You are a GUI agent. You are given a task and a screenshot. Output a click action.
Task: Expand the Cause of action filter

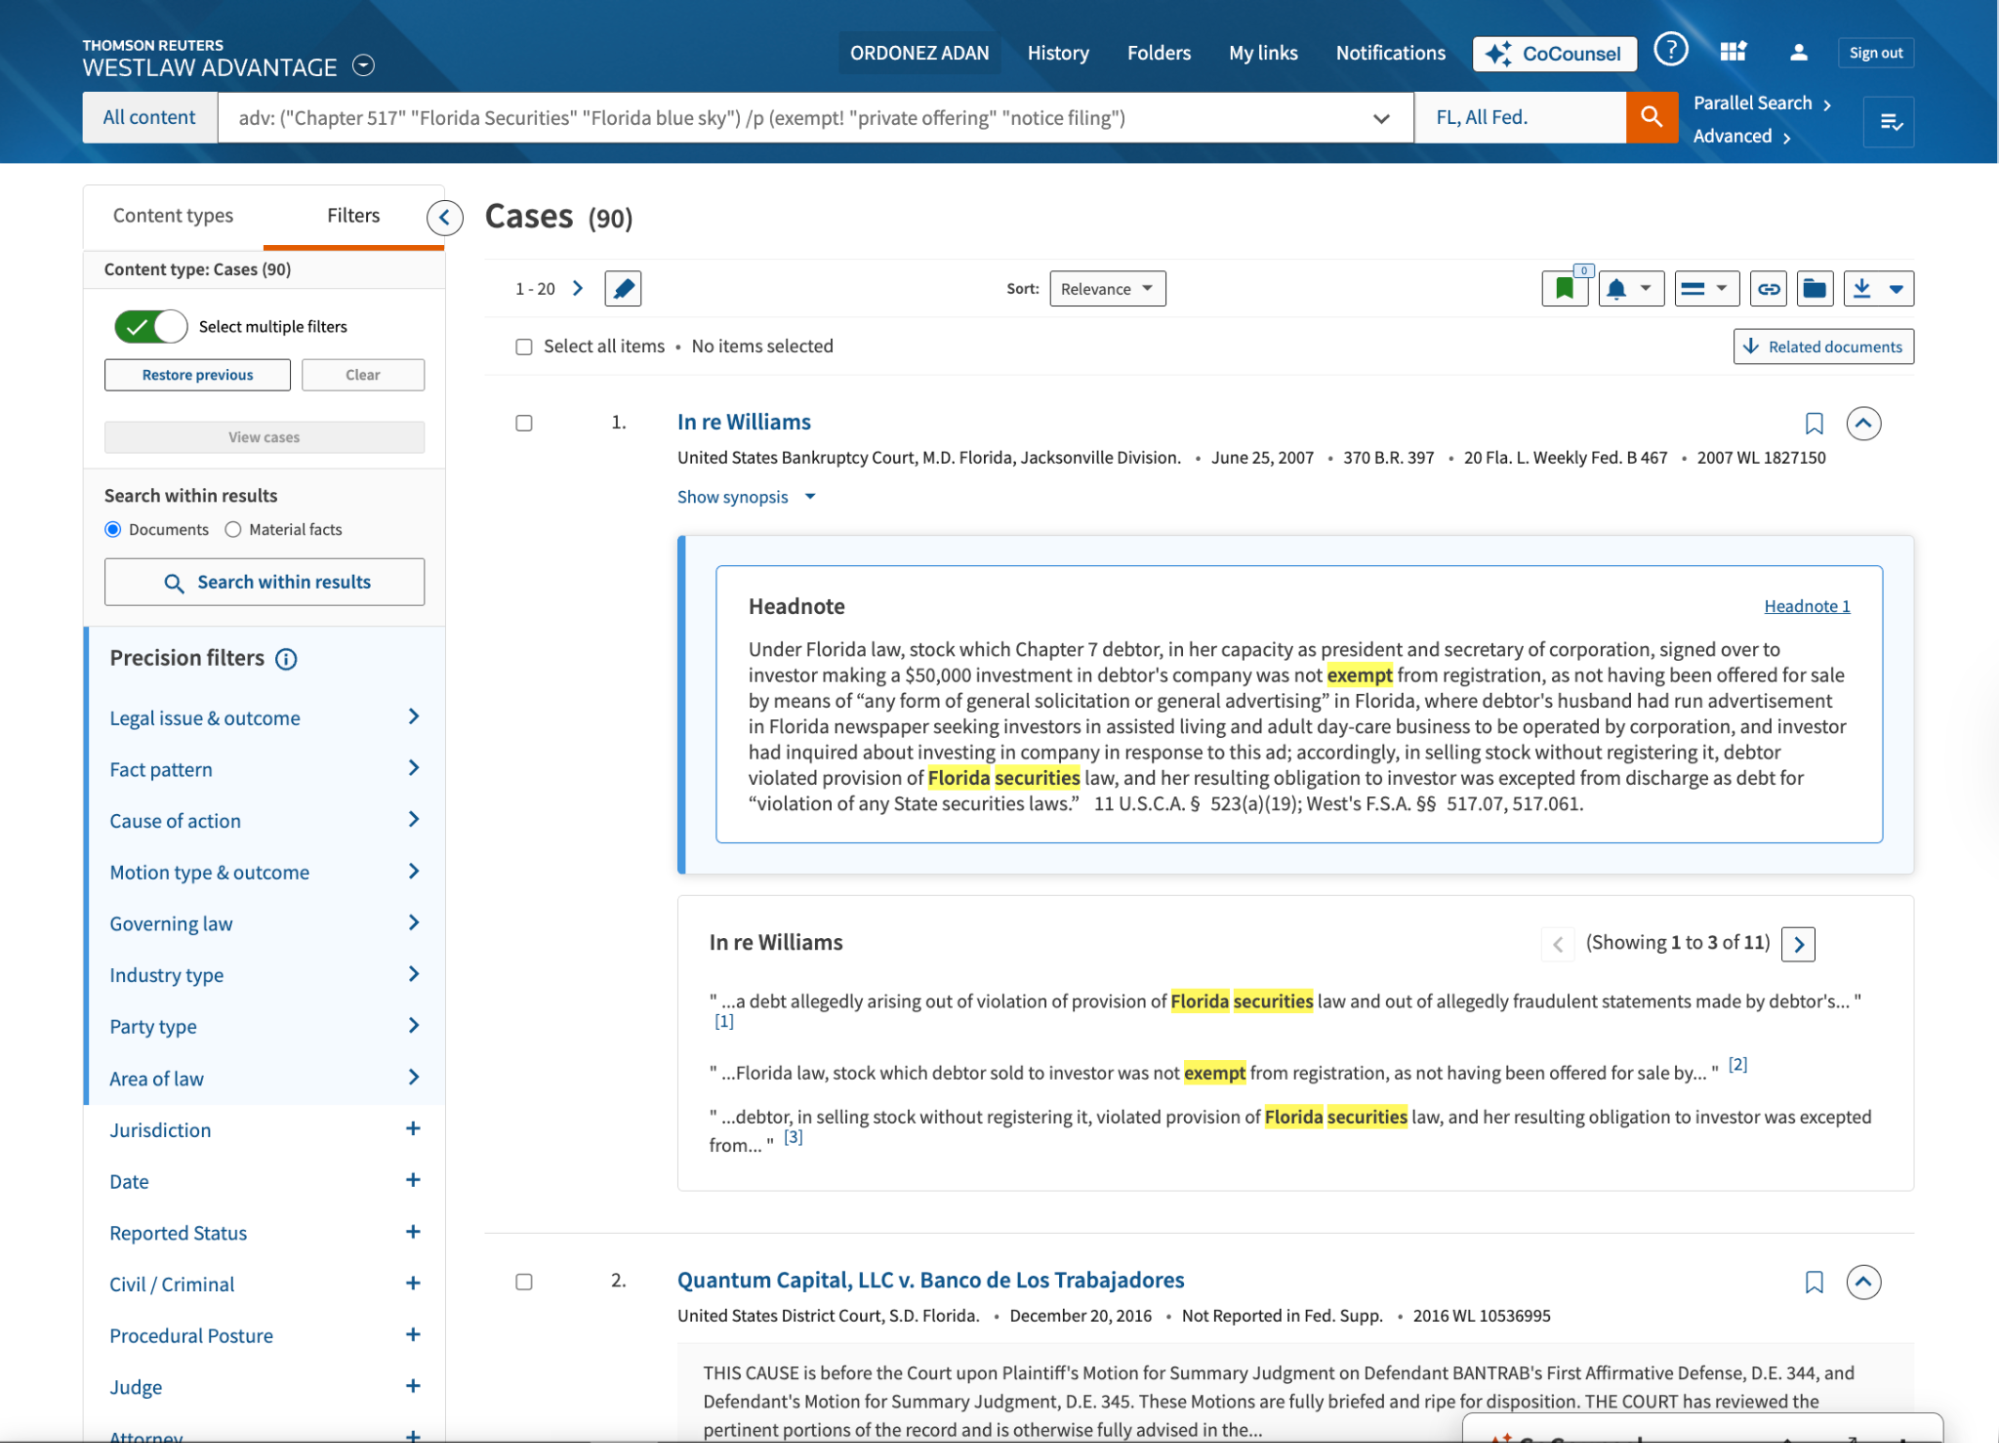265,821
